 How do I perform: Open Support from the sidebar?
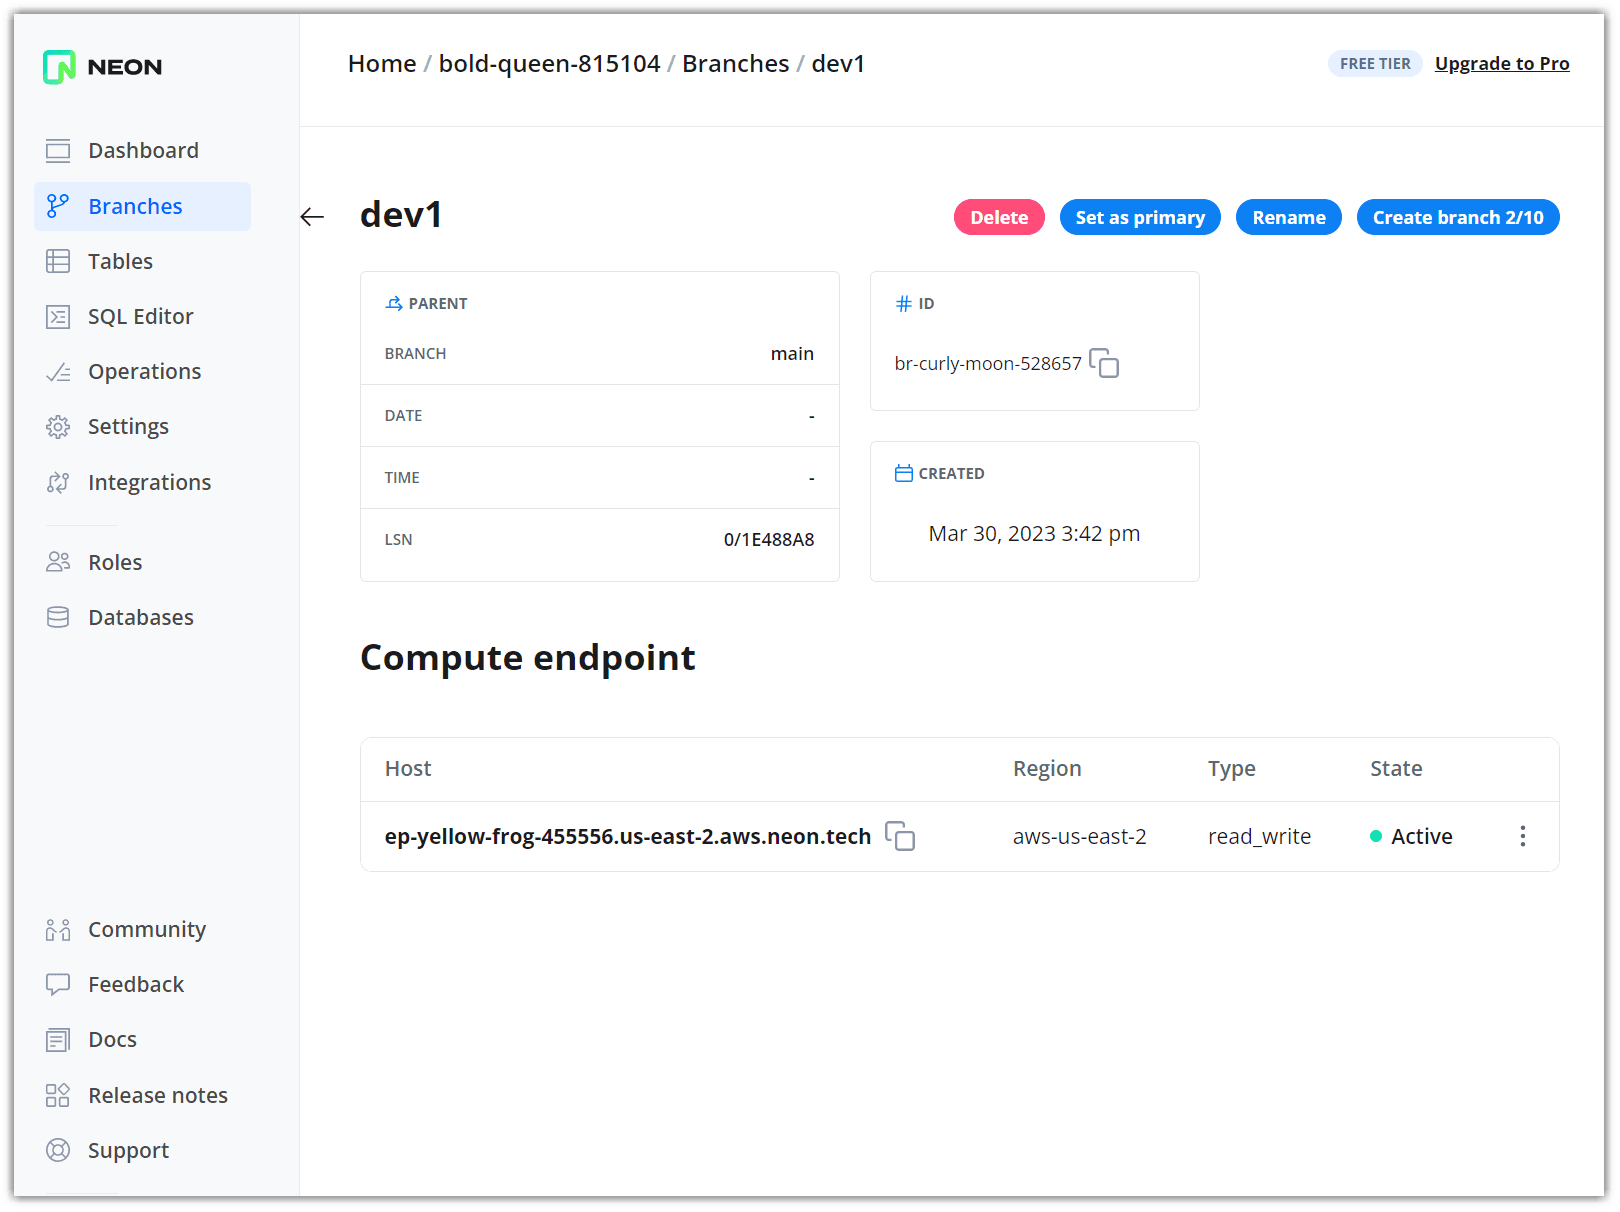tap(142, 1150)
